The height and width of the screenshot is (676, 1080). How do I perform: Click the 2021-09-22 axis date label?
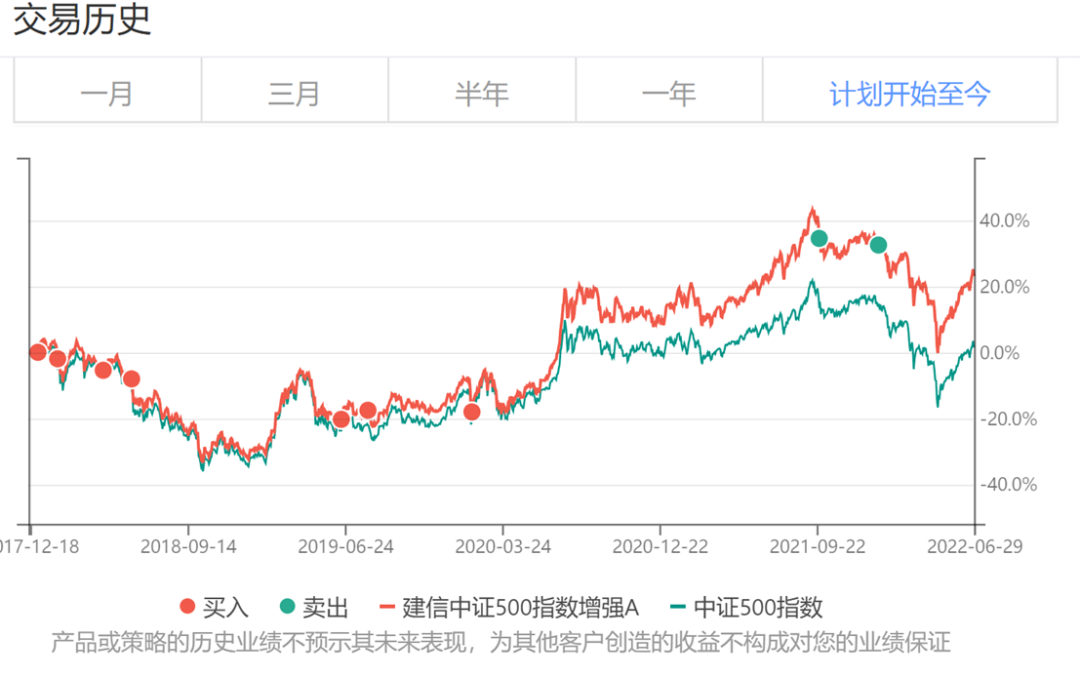[817, 546]
